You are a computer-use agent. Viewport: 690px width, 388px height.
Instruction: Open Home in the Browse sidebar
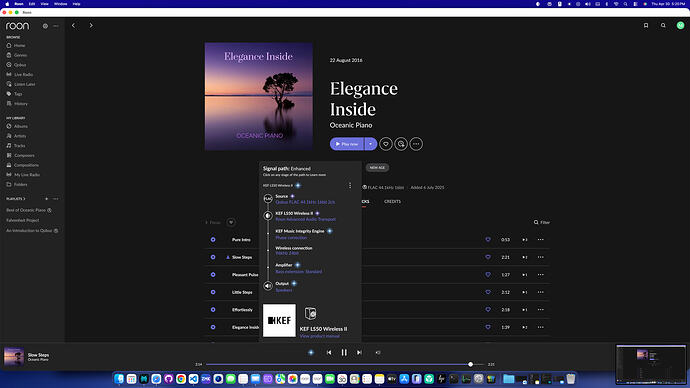coord(16,45)
